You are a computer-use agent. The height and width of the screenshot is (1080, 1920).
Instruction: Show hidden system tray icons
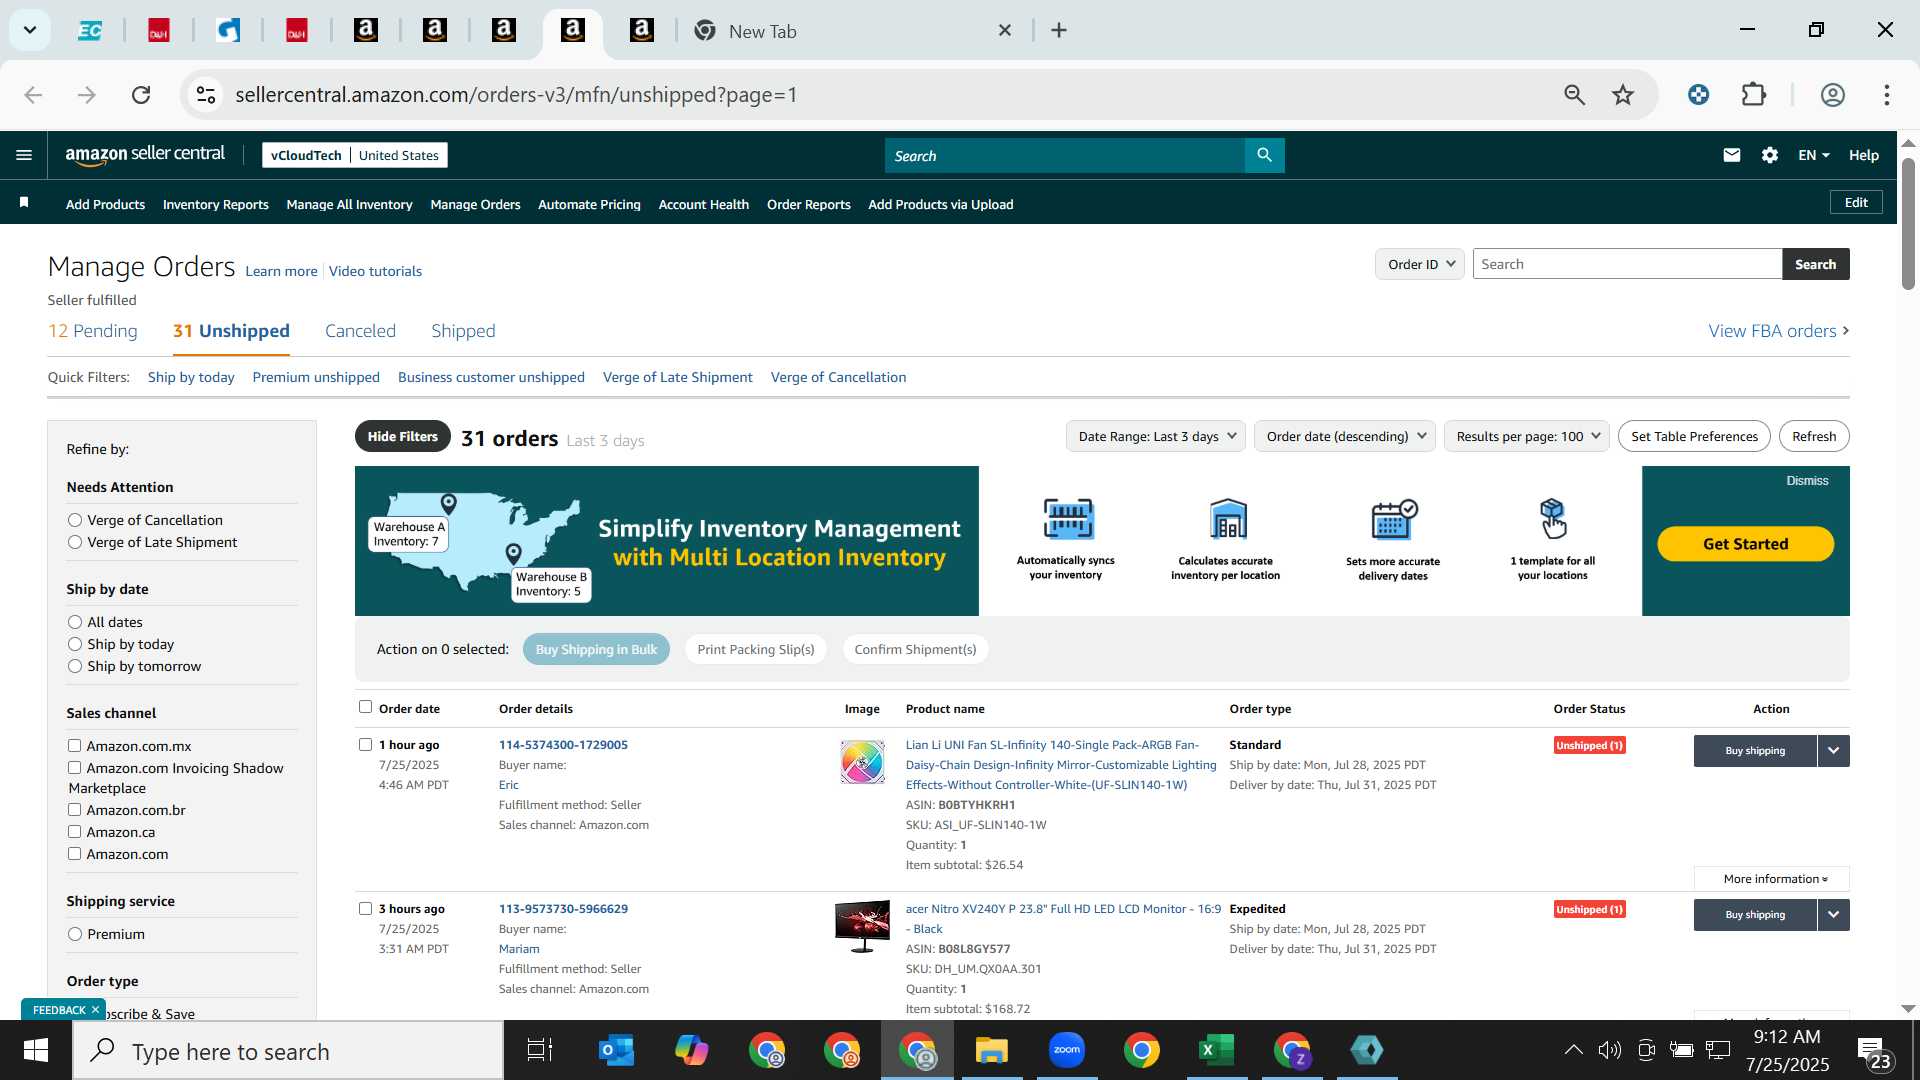pyautogui.click(x=1573, y=1050)
